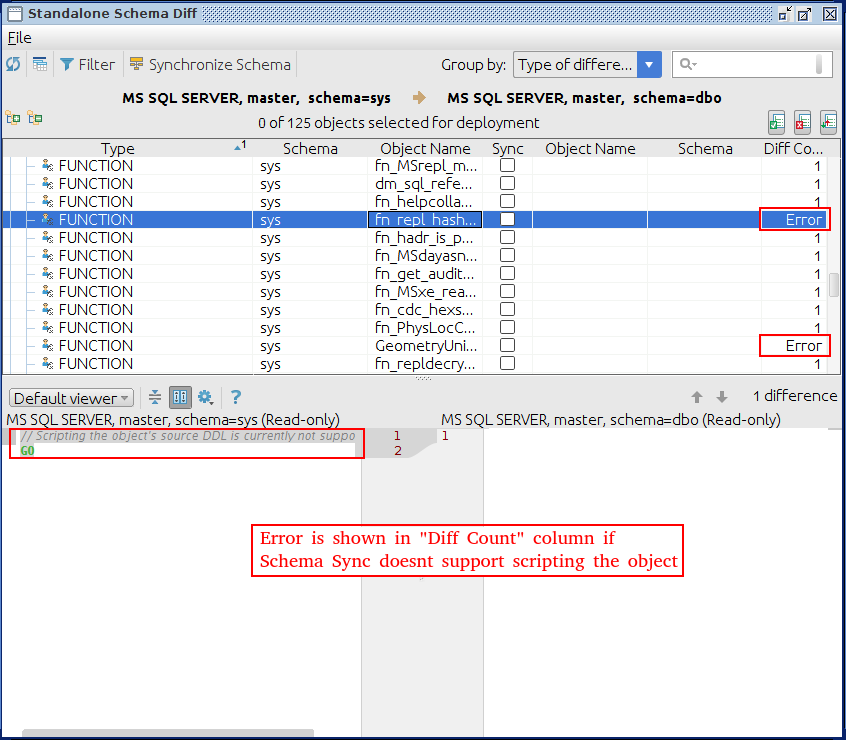846x740 pixels.
Task: Sort by the Type column header
Action: (118, 148)
